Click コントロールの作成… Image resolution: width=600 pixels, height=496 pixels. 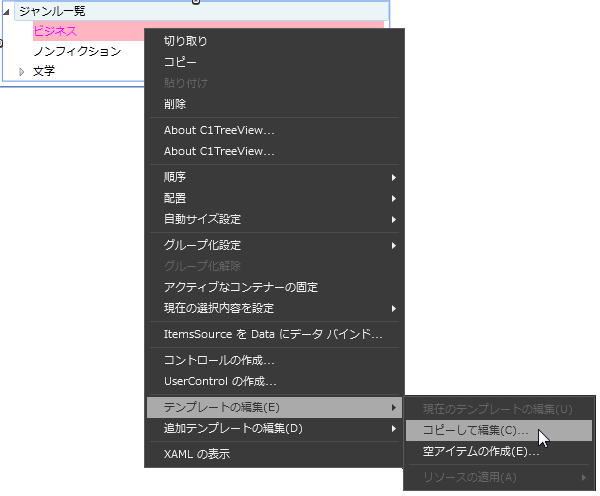click(219, 360)
